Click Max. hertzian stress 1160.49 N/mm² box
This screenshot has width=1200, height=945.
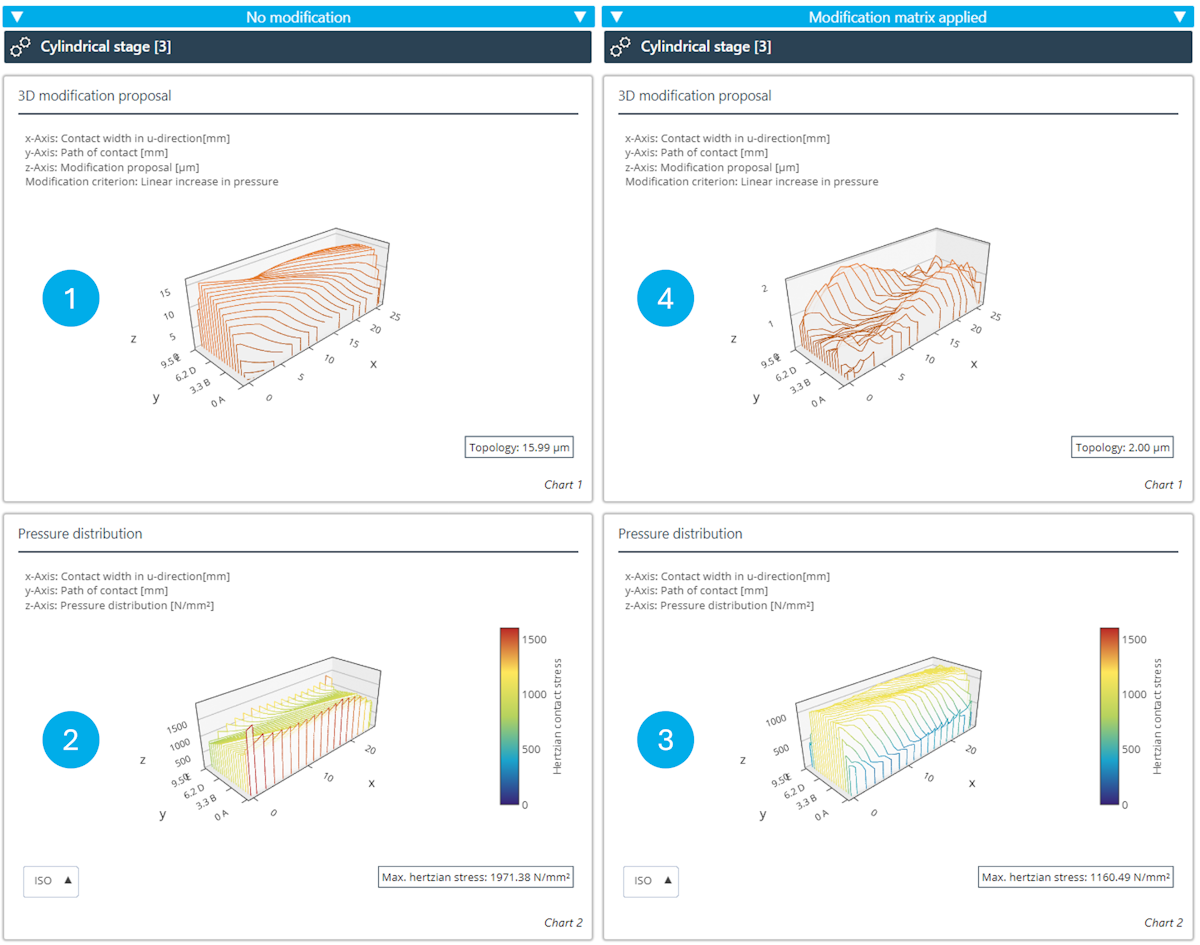(x=1075, y=878)
